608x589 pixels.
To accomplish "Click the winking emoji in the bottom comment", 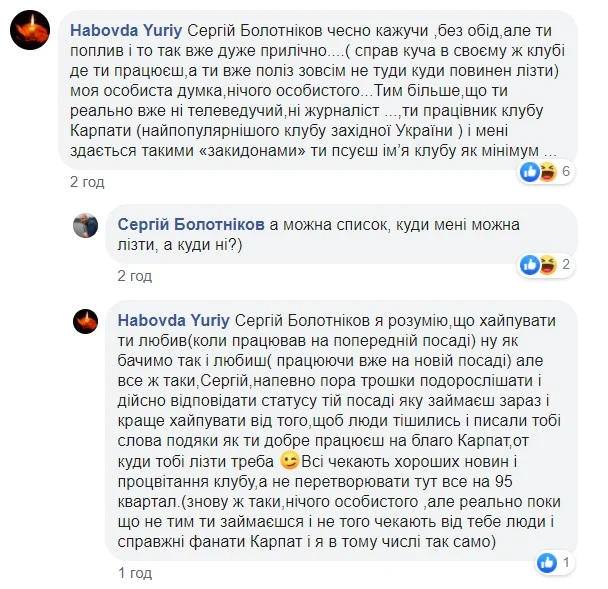I will 289,461.
